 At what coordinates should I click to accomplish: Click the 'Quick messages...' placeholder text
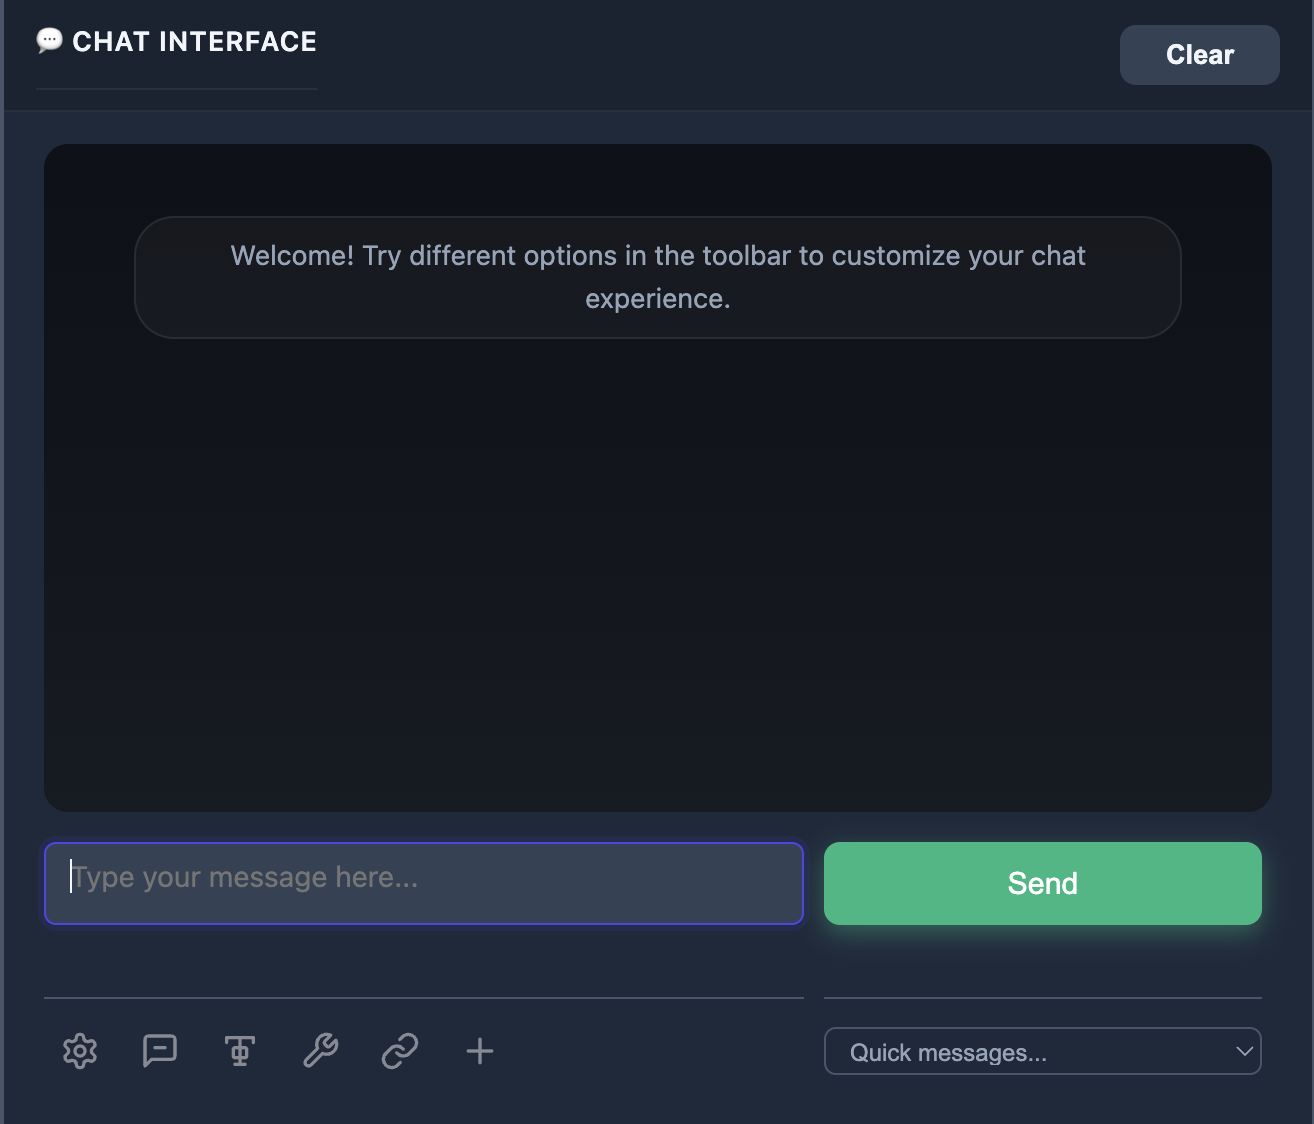[948, 1053]
